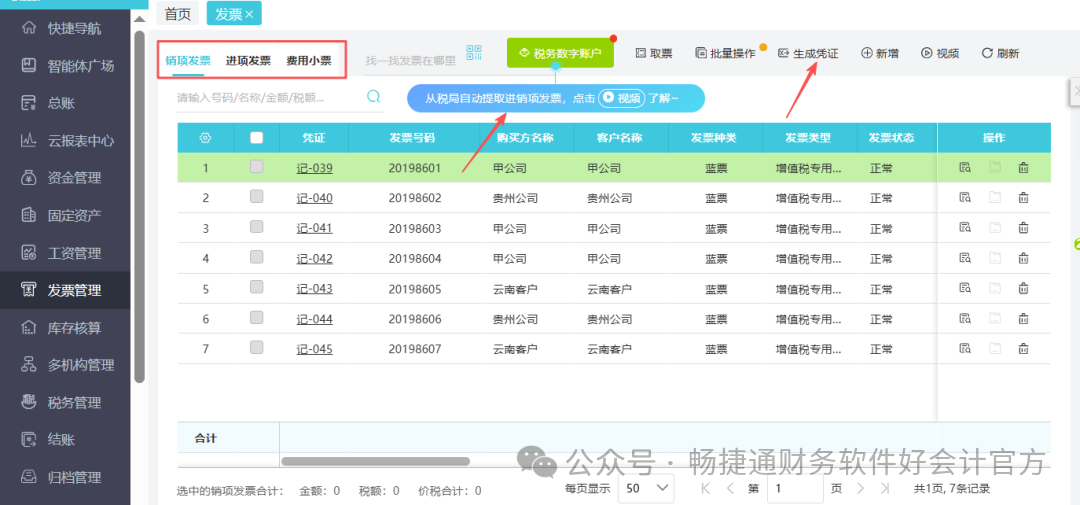Go to the first page
The height and width of the screenshot is (505, 1080).
point(705,488)
